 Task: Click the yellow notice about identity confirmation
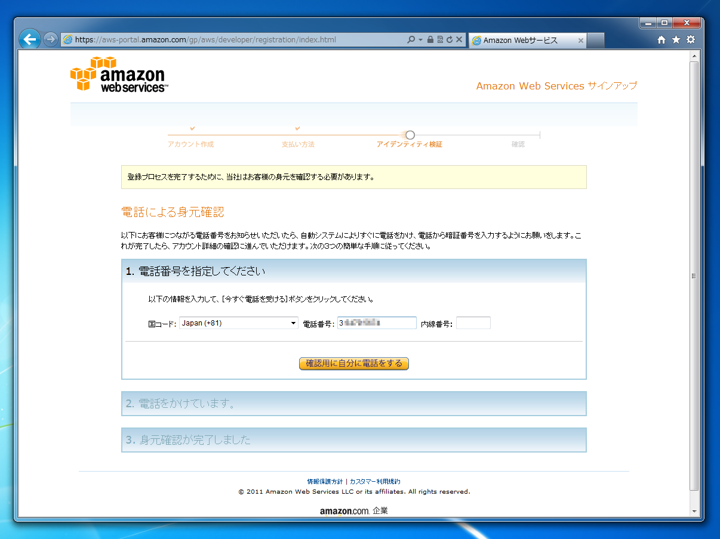(x=354, y=177)
